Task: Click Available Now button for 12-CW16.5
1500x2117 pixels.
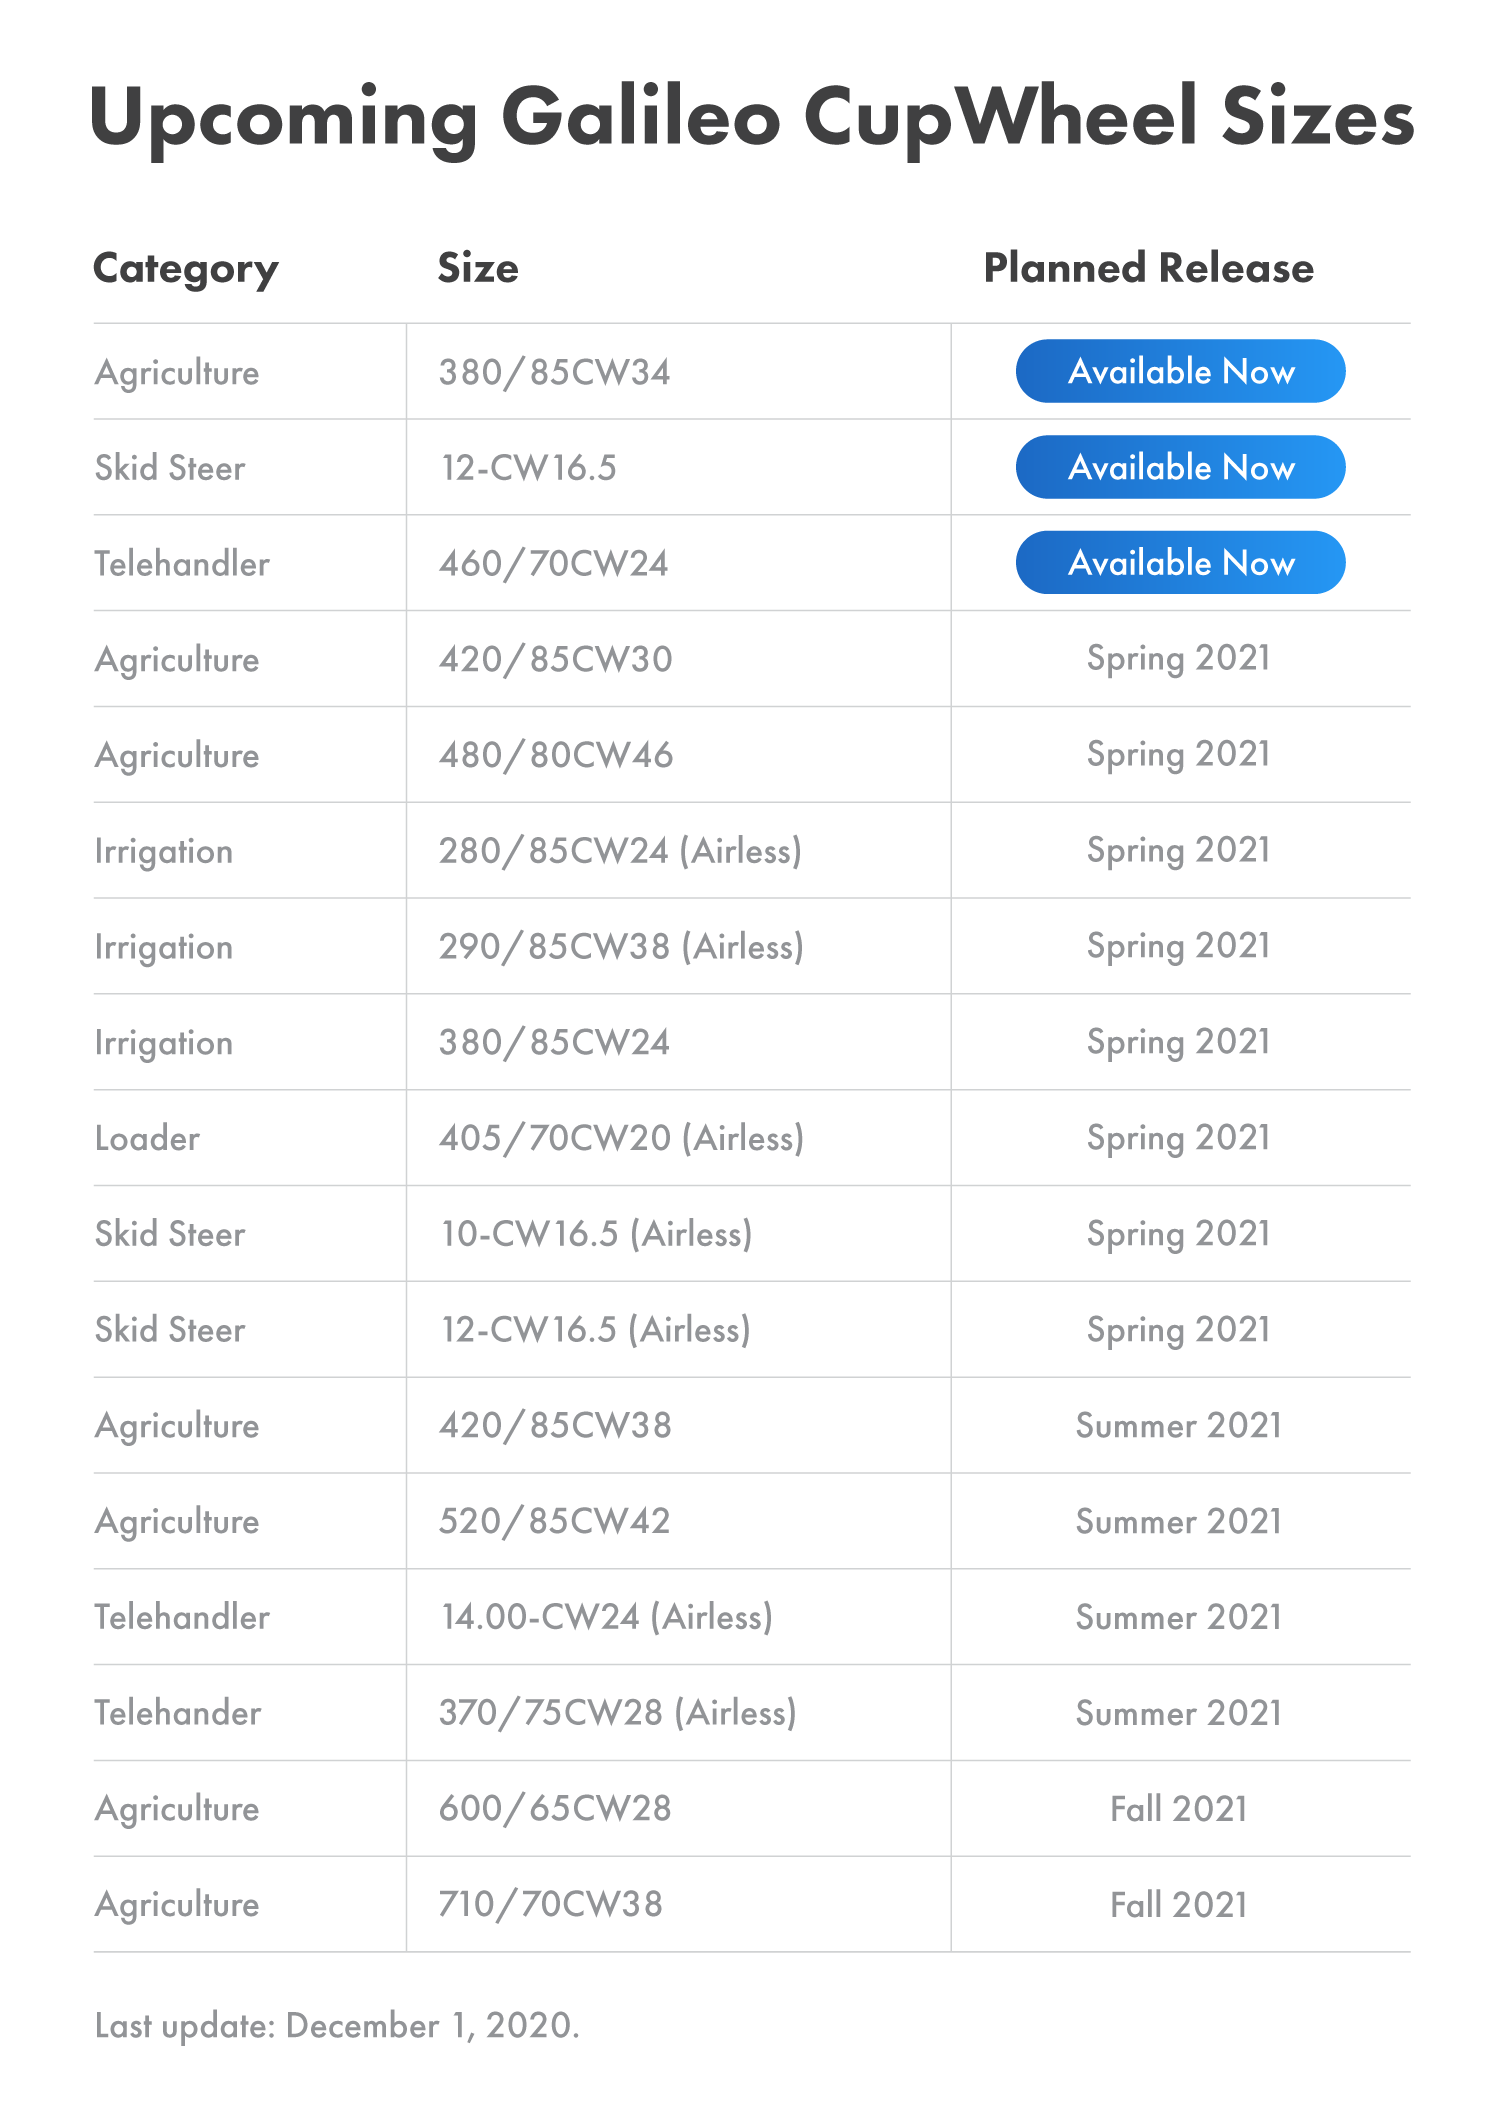Action: pos(1180,467)
